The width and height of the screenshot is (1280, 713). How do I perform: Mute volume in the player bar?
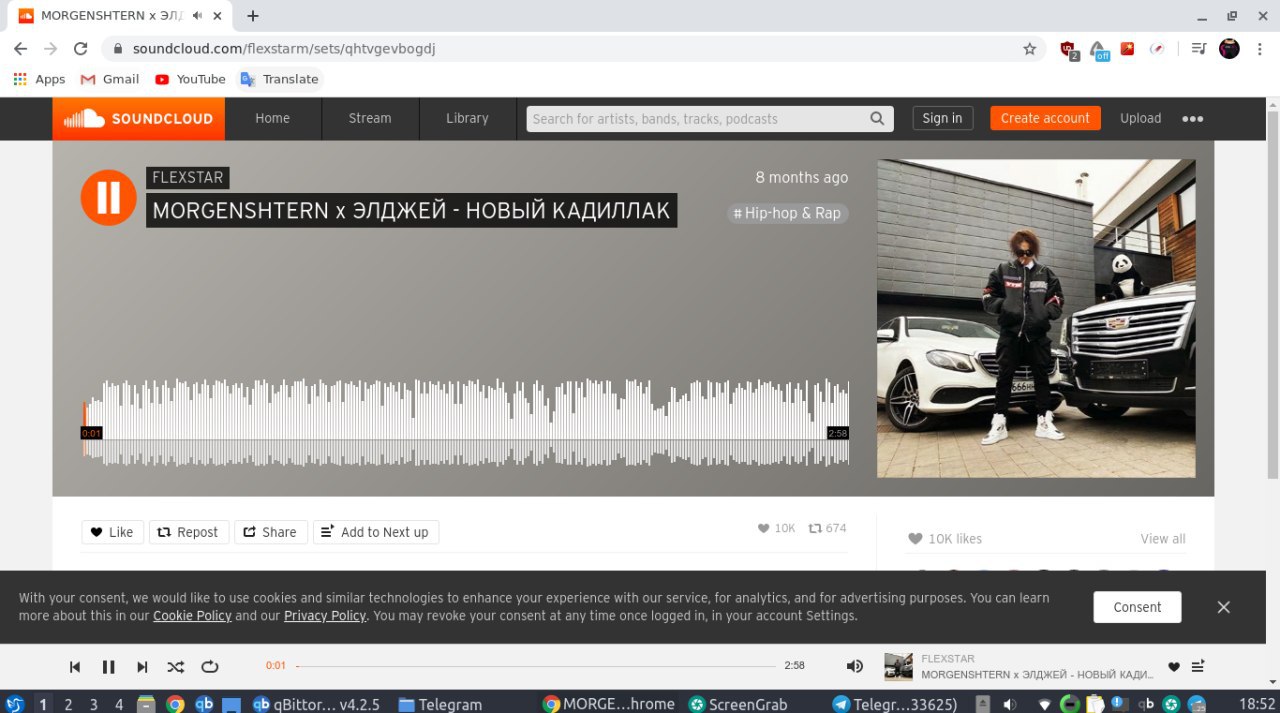(854, 666)
